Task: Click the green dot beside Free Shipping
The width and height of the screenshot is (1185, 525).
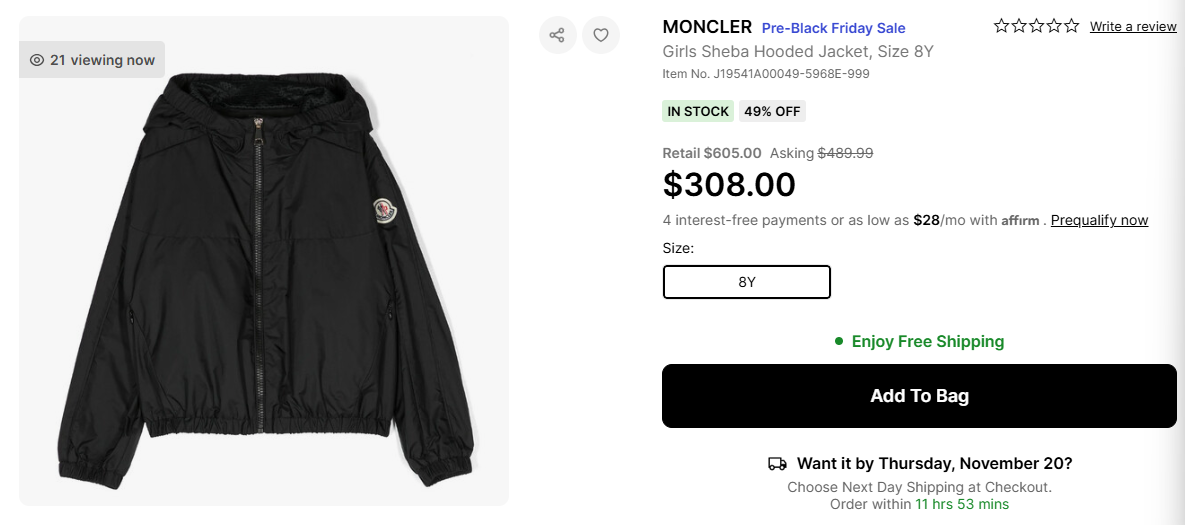Action: pos(839,342)
